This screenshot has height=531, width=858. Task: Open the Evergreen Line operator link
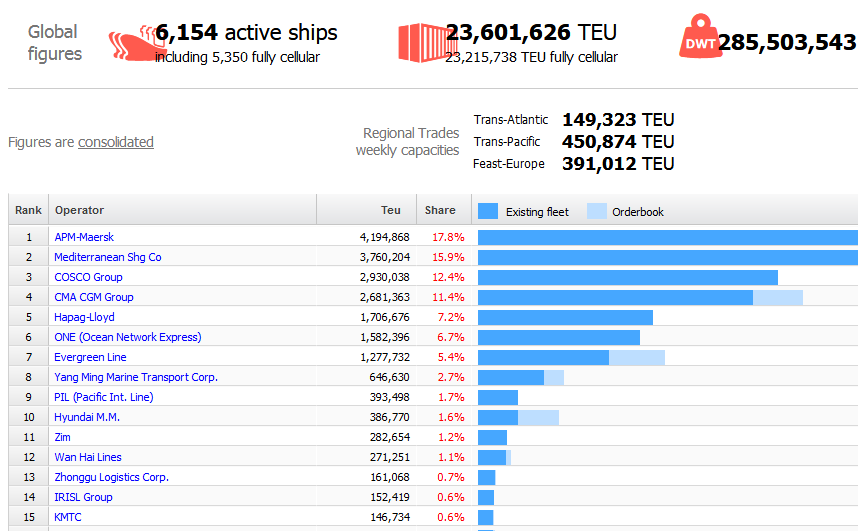coord(90,357)
